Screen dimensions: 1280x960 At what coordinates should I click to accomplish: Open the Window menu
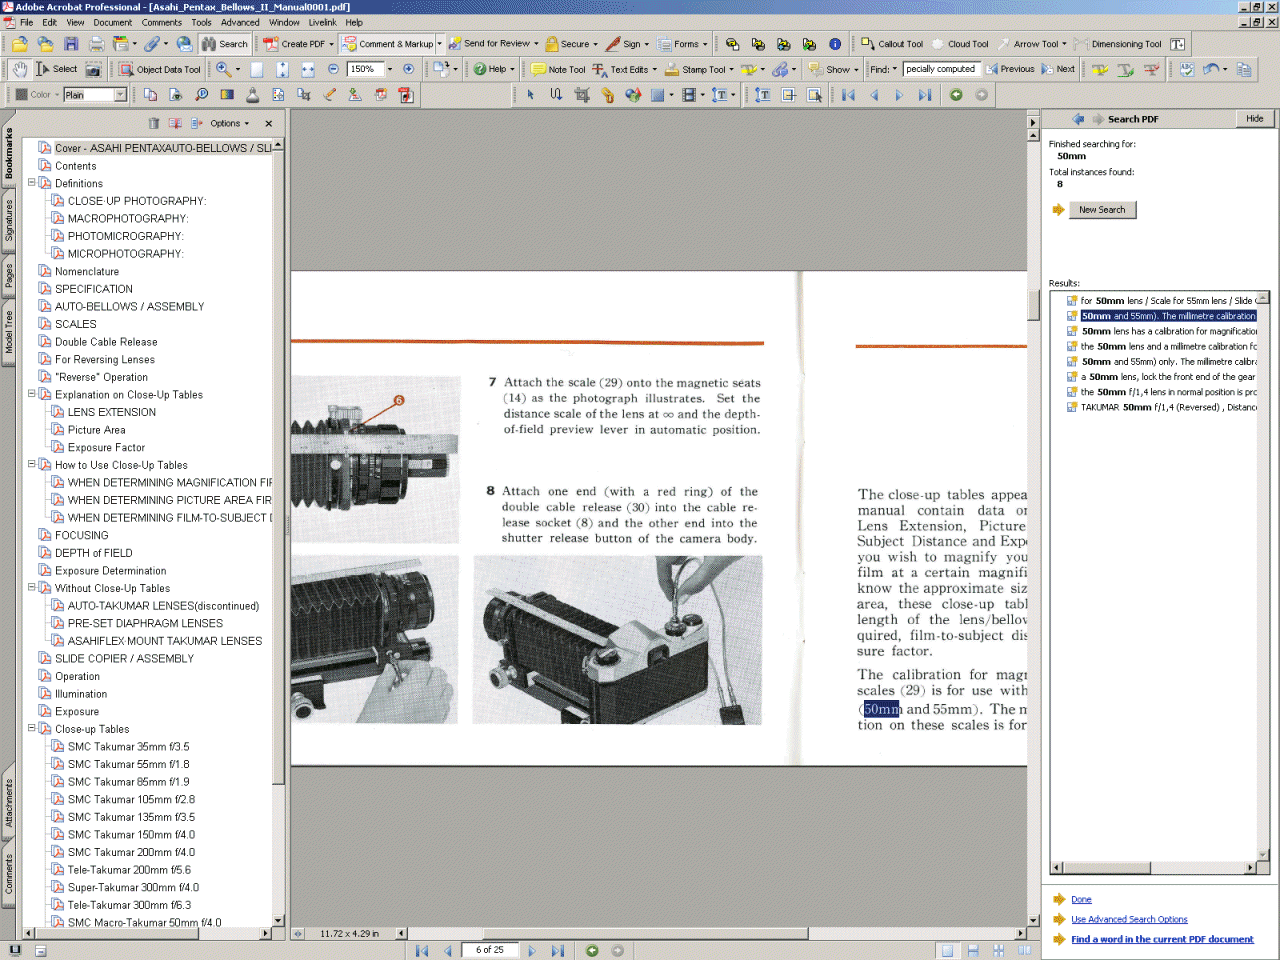click(x=284, y=22)
